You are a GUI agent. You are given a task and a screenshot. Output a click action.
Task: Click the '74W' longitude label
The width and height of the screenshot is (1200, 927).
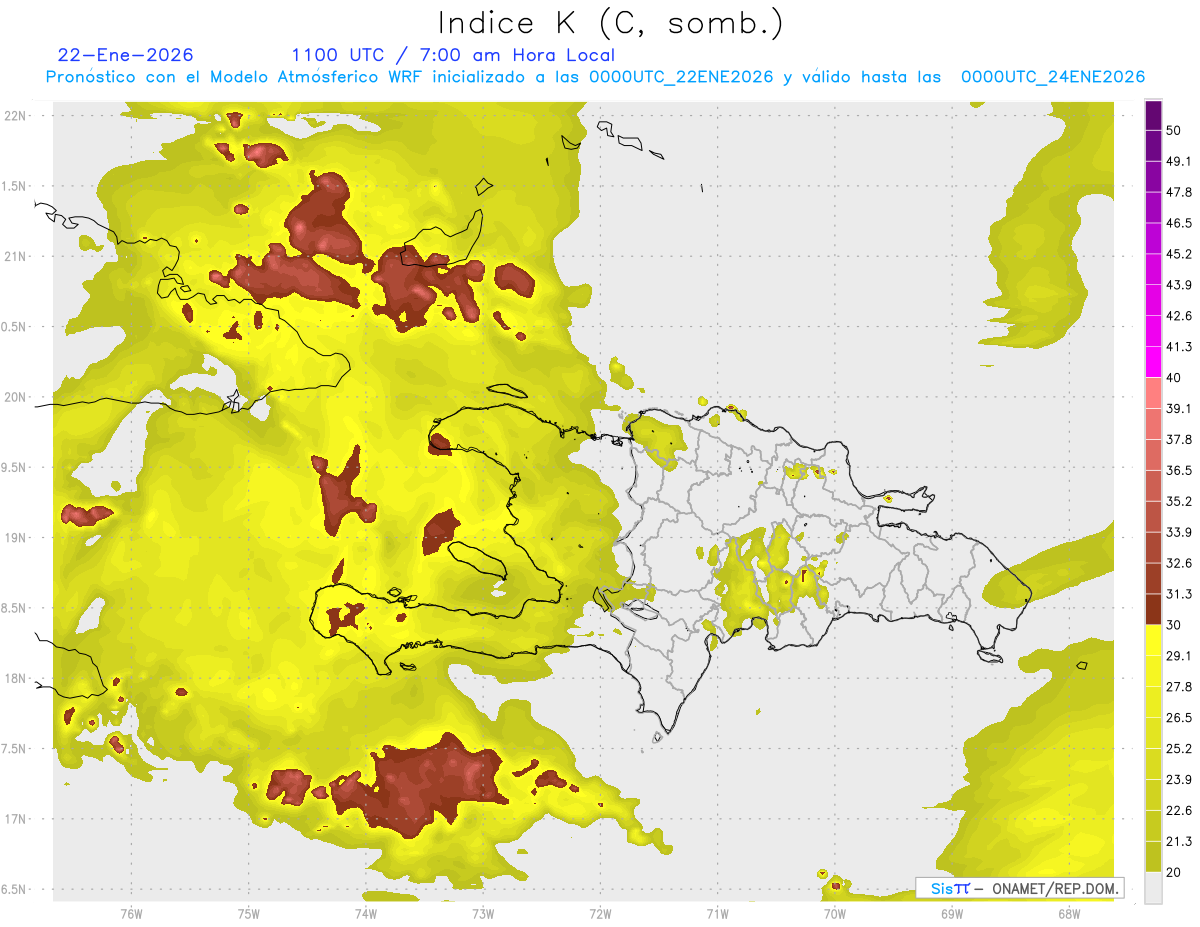click(x=366, y=913)
